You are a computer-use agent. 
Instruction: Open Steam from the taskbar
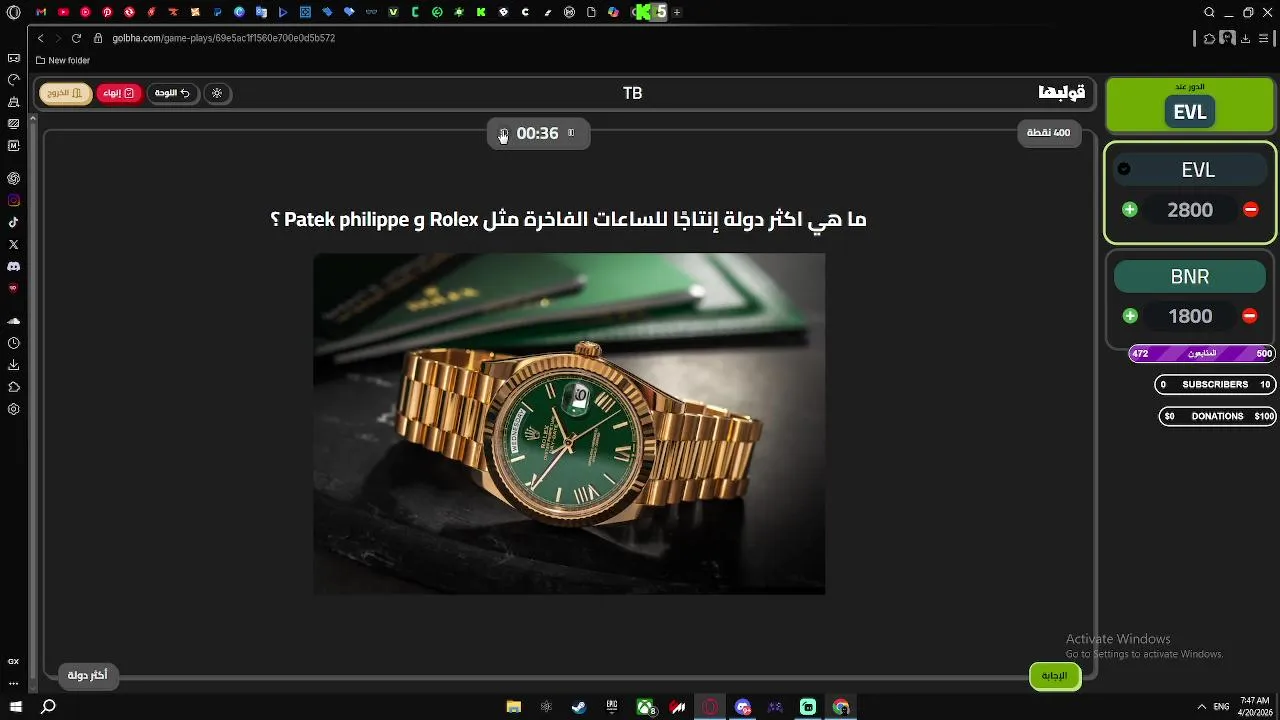pyautogui.click(x=579, y=707)
